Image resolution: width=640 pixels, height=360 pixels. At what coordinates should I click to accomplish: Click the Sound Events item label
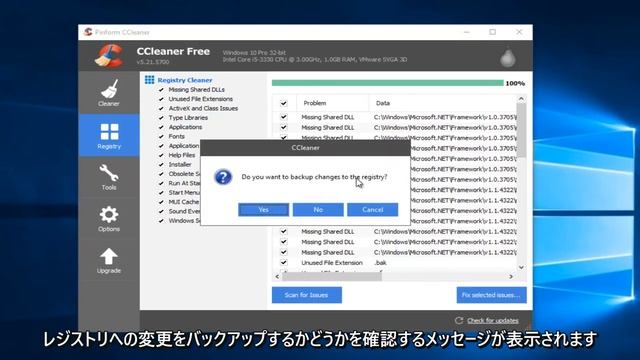[x=184, y=211]
